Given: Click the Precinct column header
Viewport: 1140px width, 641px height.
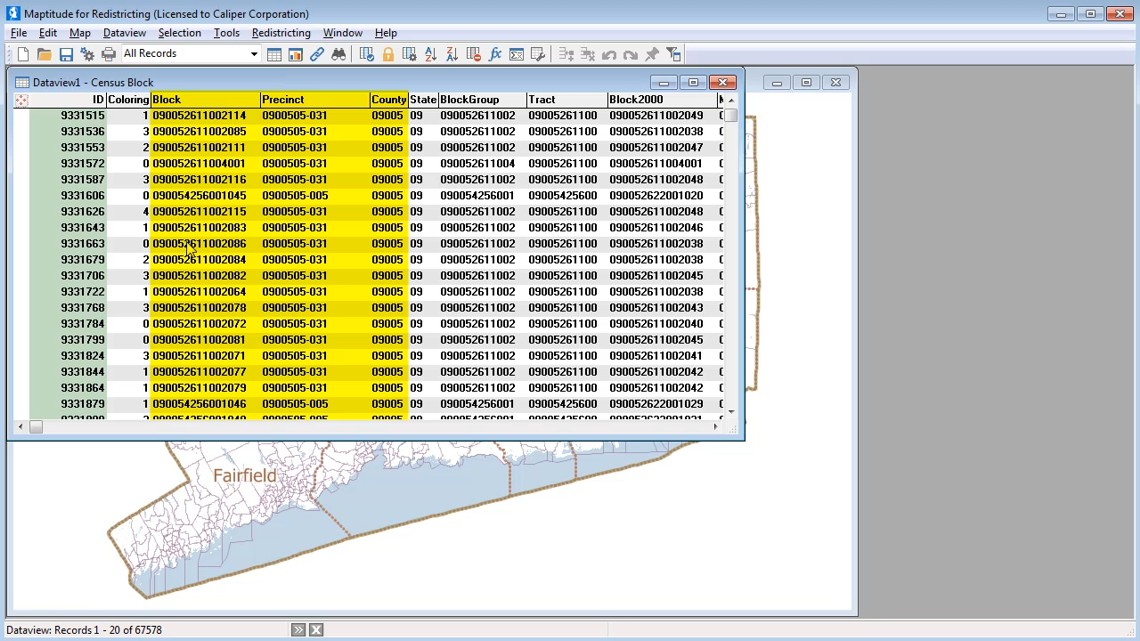Looking at the screenshot, I should click(x=313, y=100).
